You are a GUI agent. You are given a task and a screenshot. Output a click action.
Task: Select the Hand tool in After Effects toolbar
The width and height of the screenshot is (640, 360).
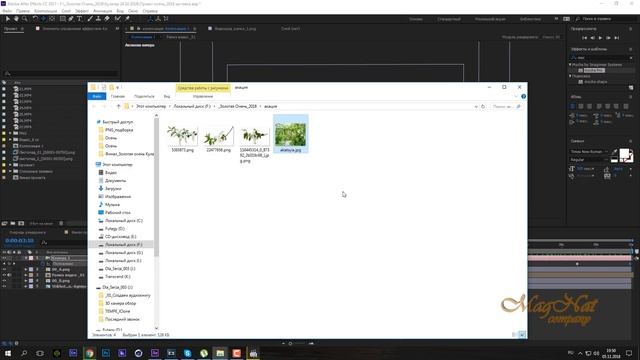click(16, 19)
